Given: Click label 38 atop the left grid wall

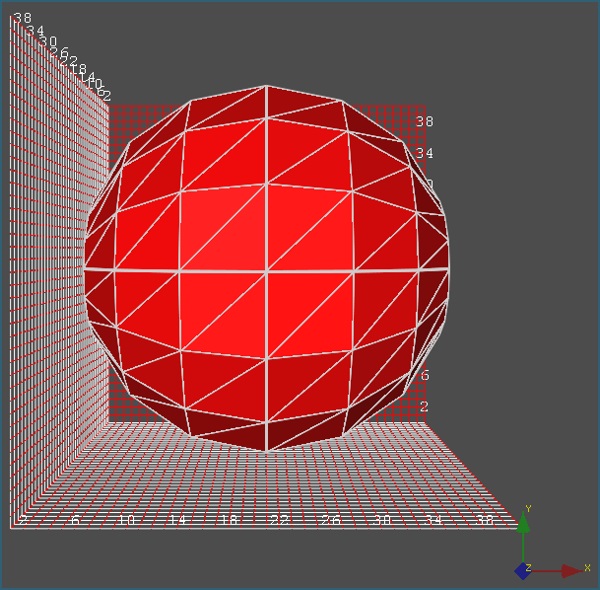Looking at the screenshot, I should (23, 18).
